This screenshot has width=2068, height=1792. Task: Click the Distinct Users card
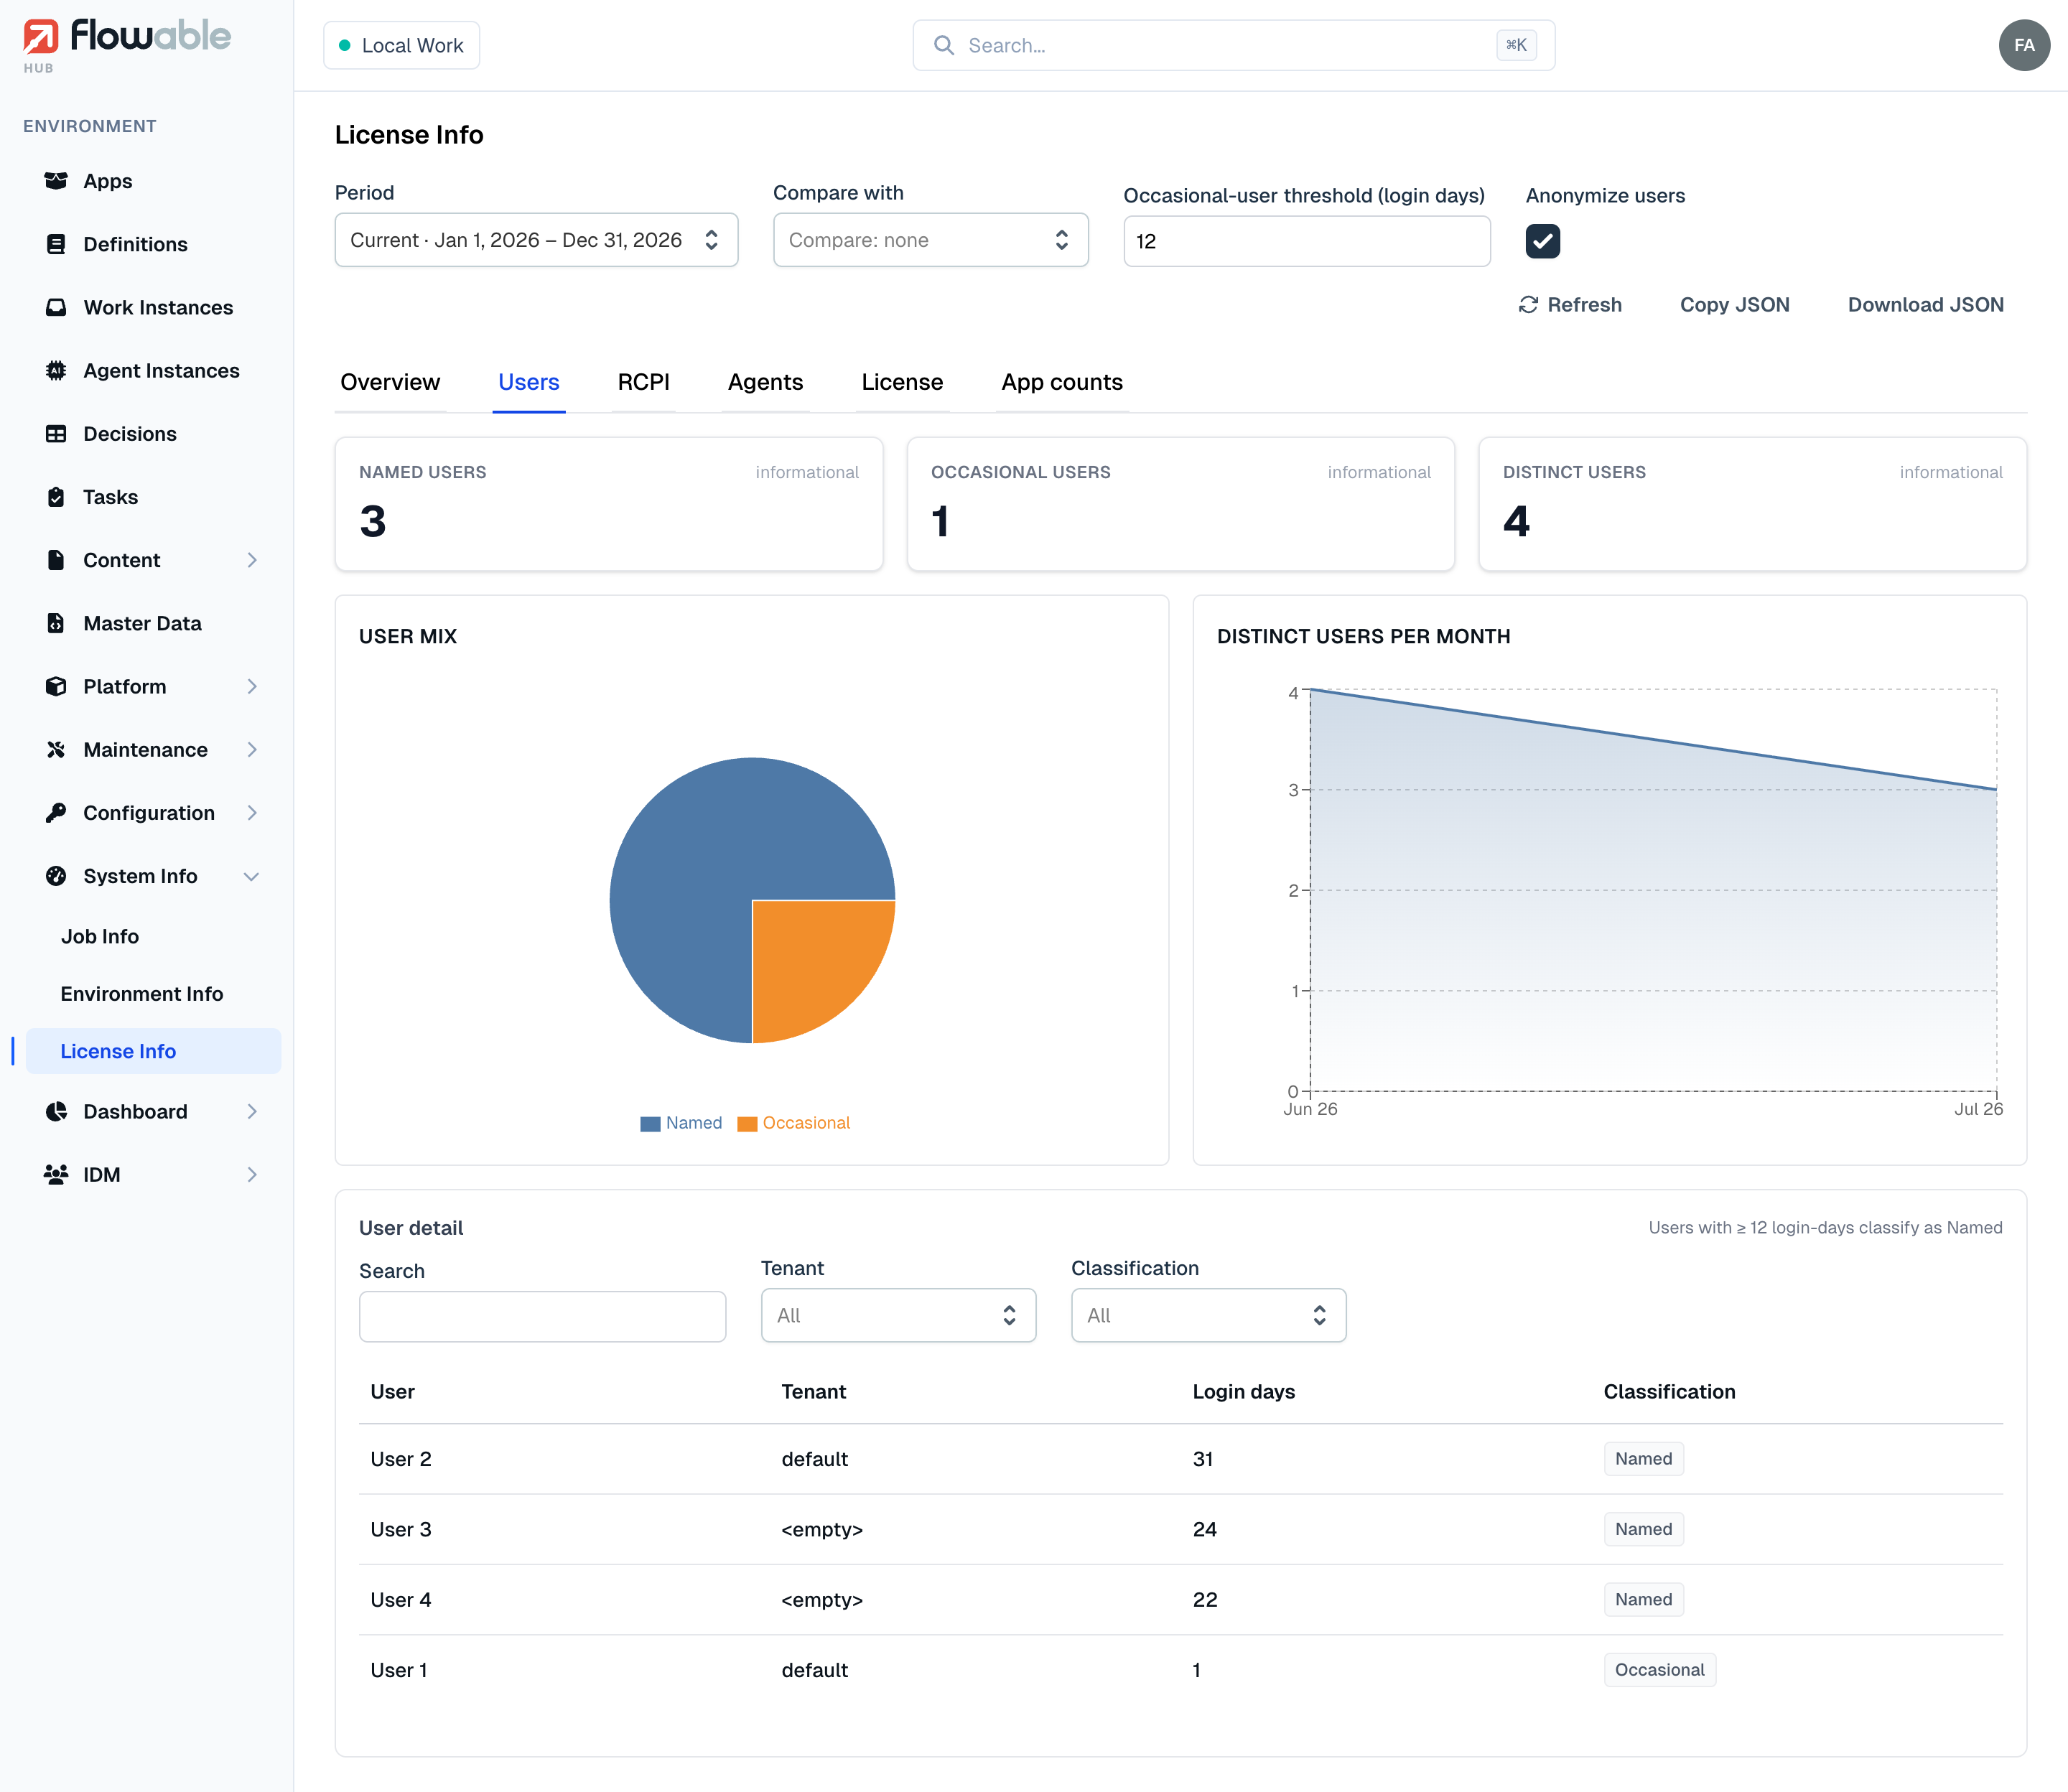[x=1752, y=504]
